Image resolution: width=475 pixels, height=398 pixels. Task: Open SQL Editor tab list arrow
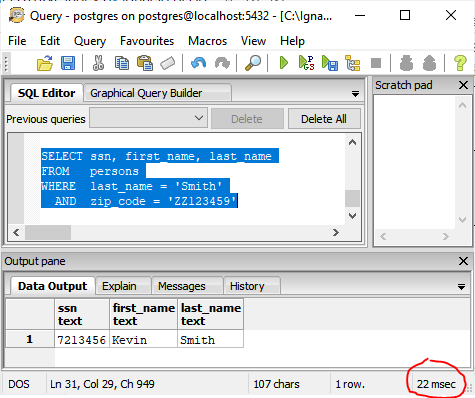click(355, 94)
